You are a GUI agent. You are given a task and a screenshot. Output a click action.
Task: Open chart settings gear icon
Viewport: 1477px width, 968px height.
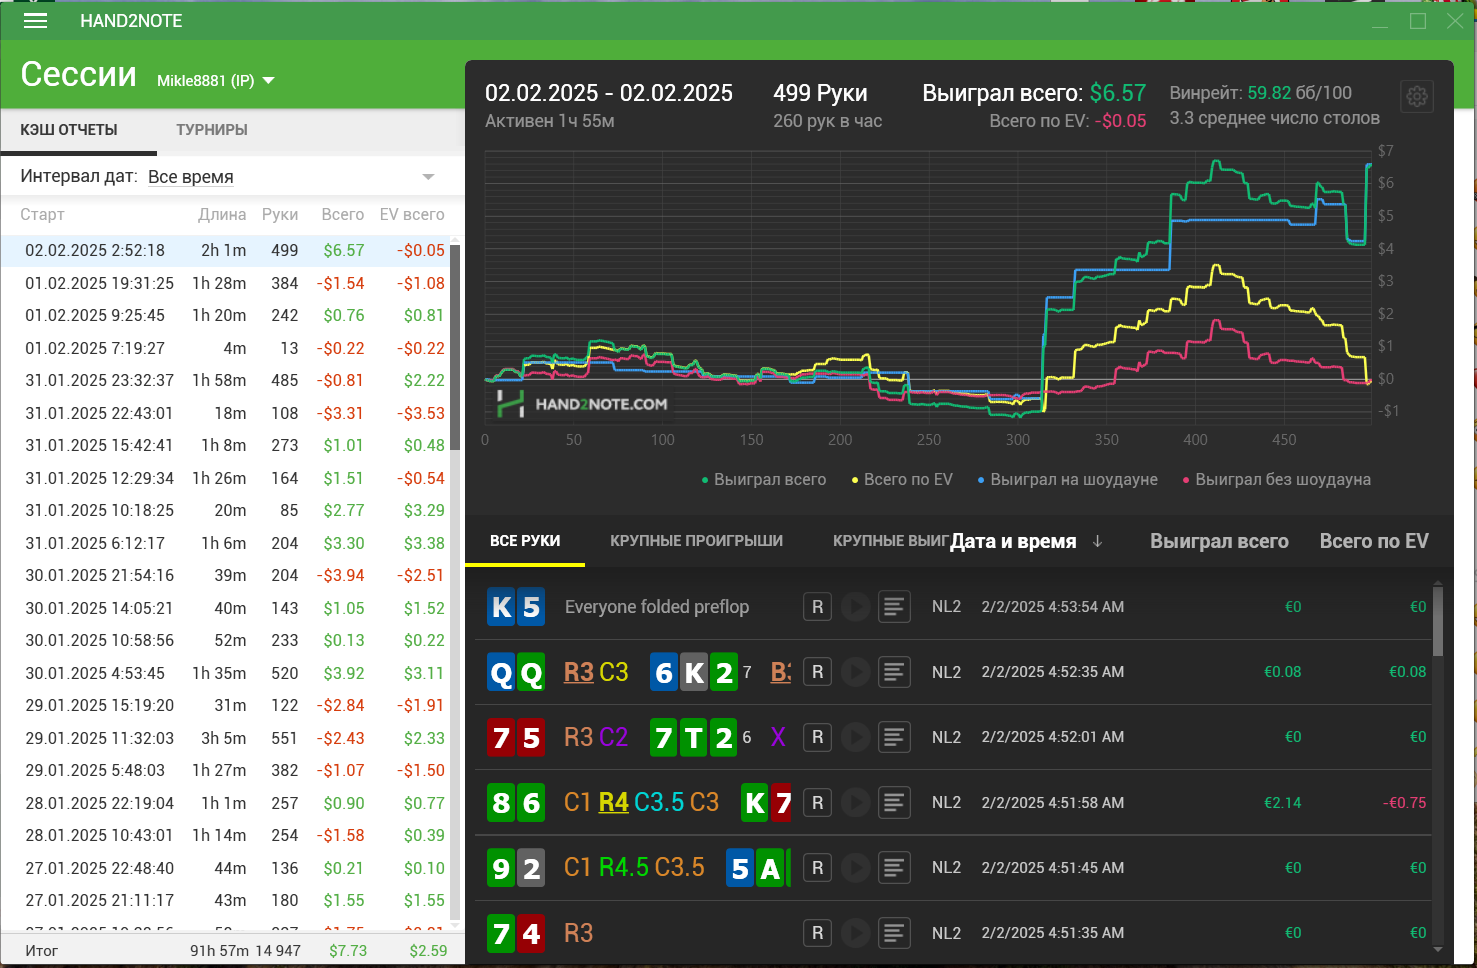1417,96
